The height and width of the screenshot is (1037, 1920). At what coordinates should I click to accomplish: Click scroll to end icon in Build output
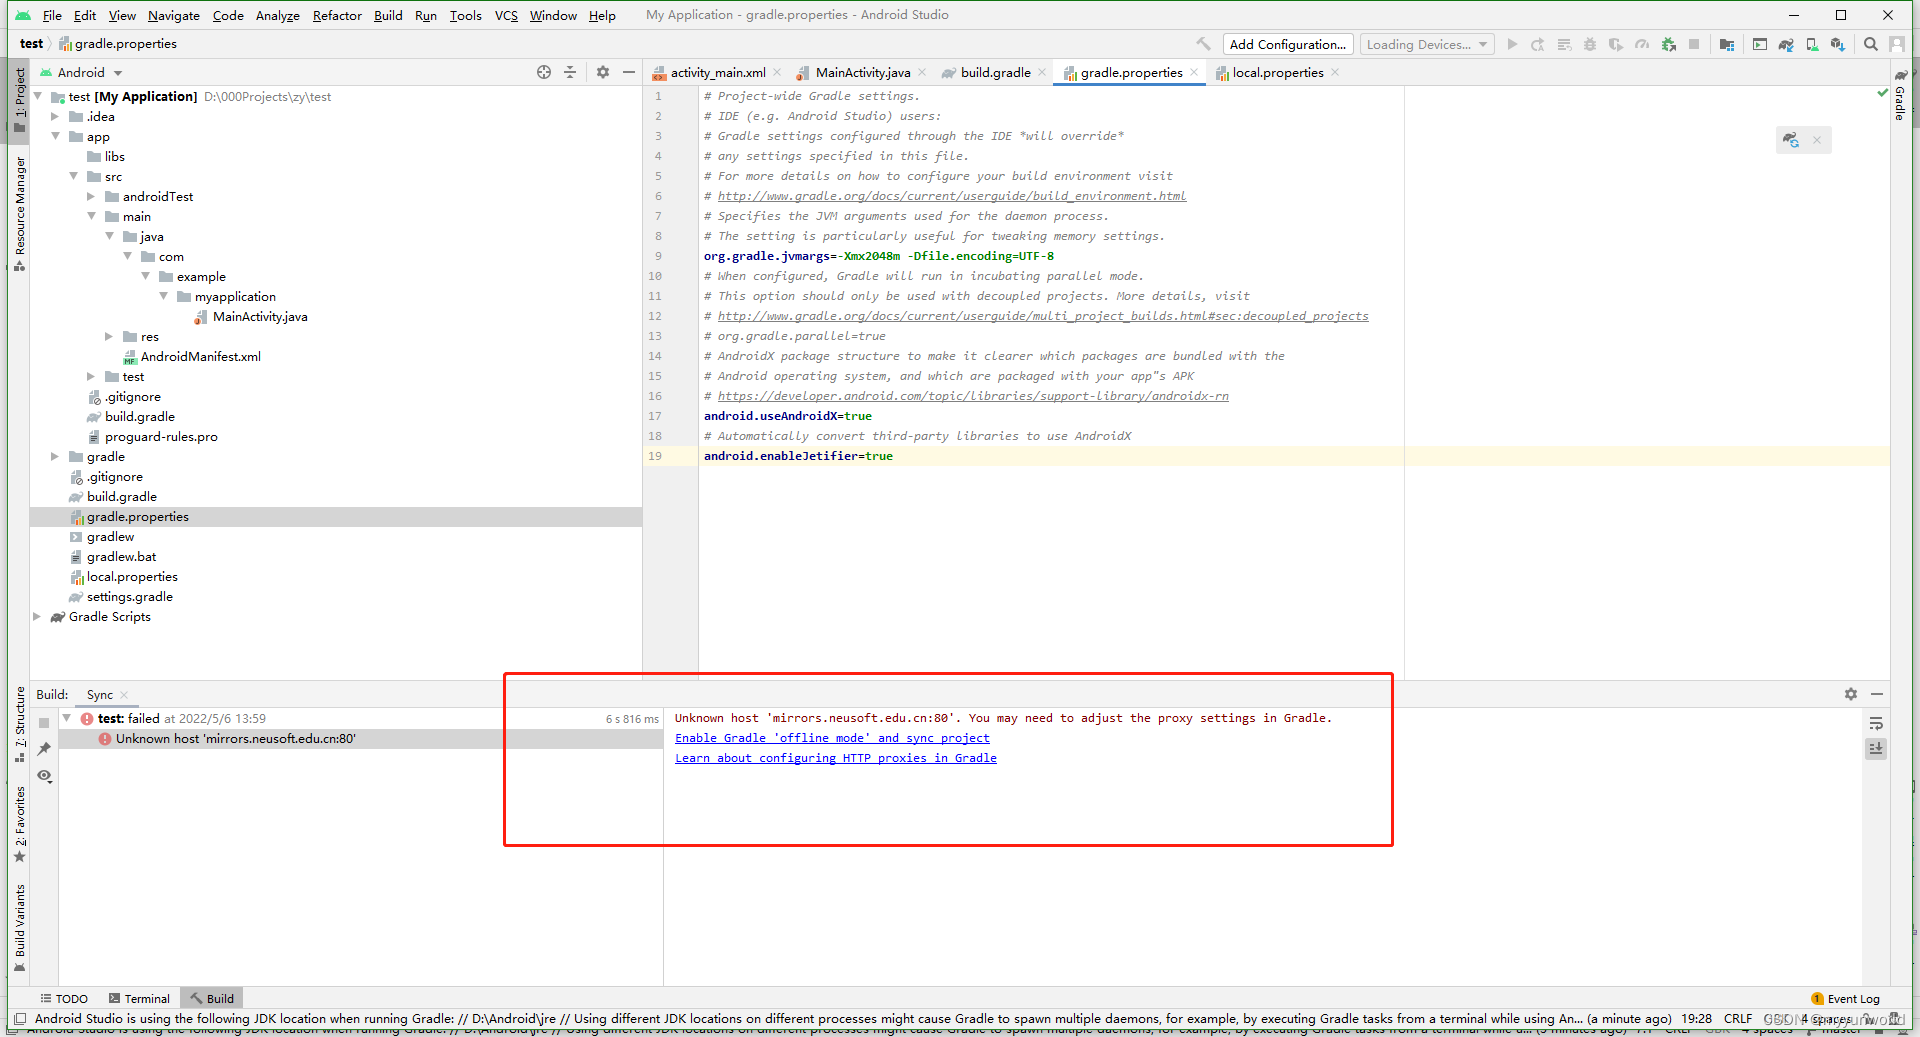click(1876, 748)
